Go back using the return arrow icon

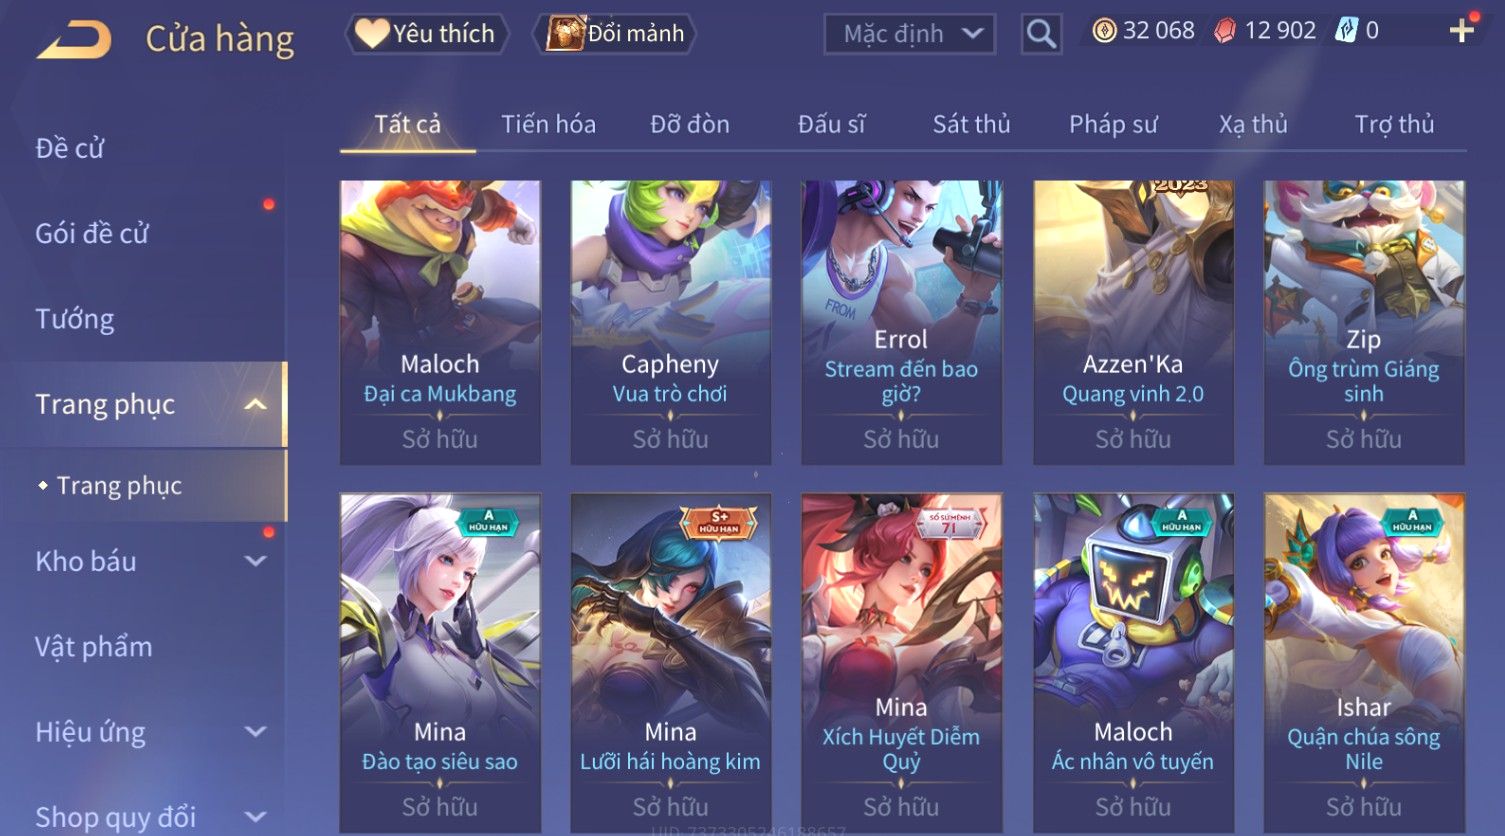[75, 40]
